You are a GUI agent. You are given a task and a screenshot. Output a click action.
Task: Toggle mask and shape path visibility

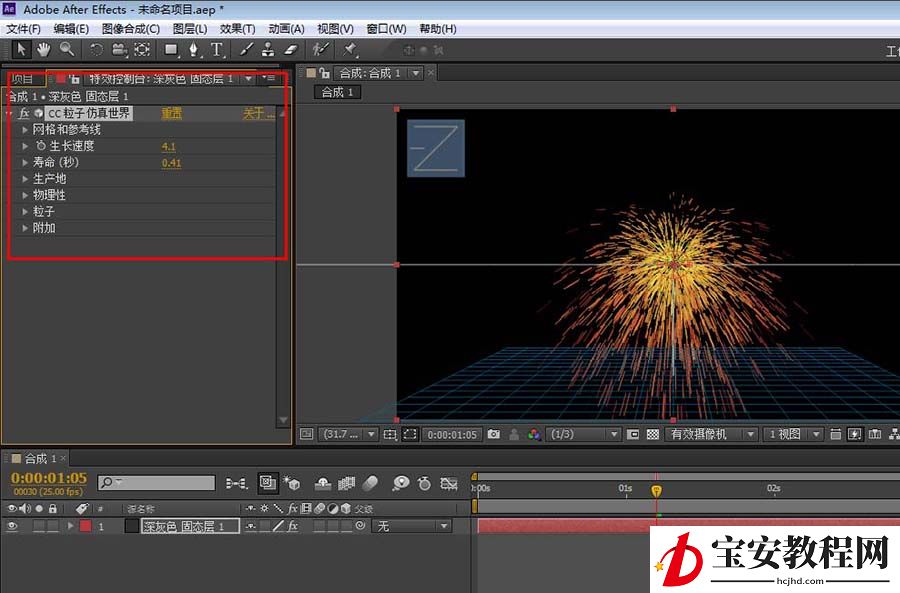point(410,435)
